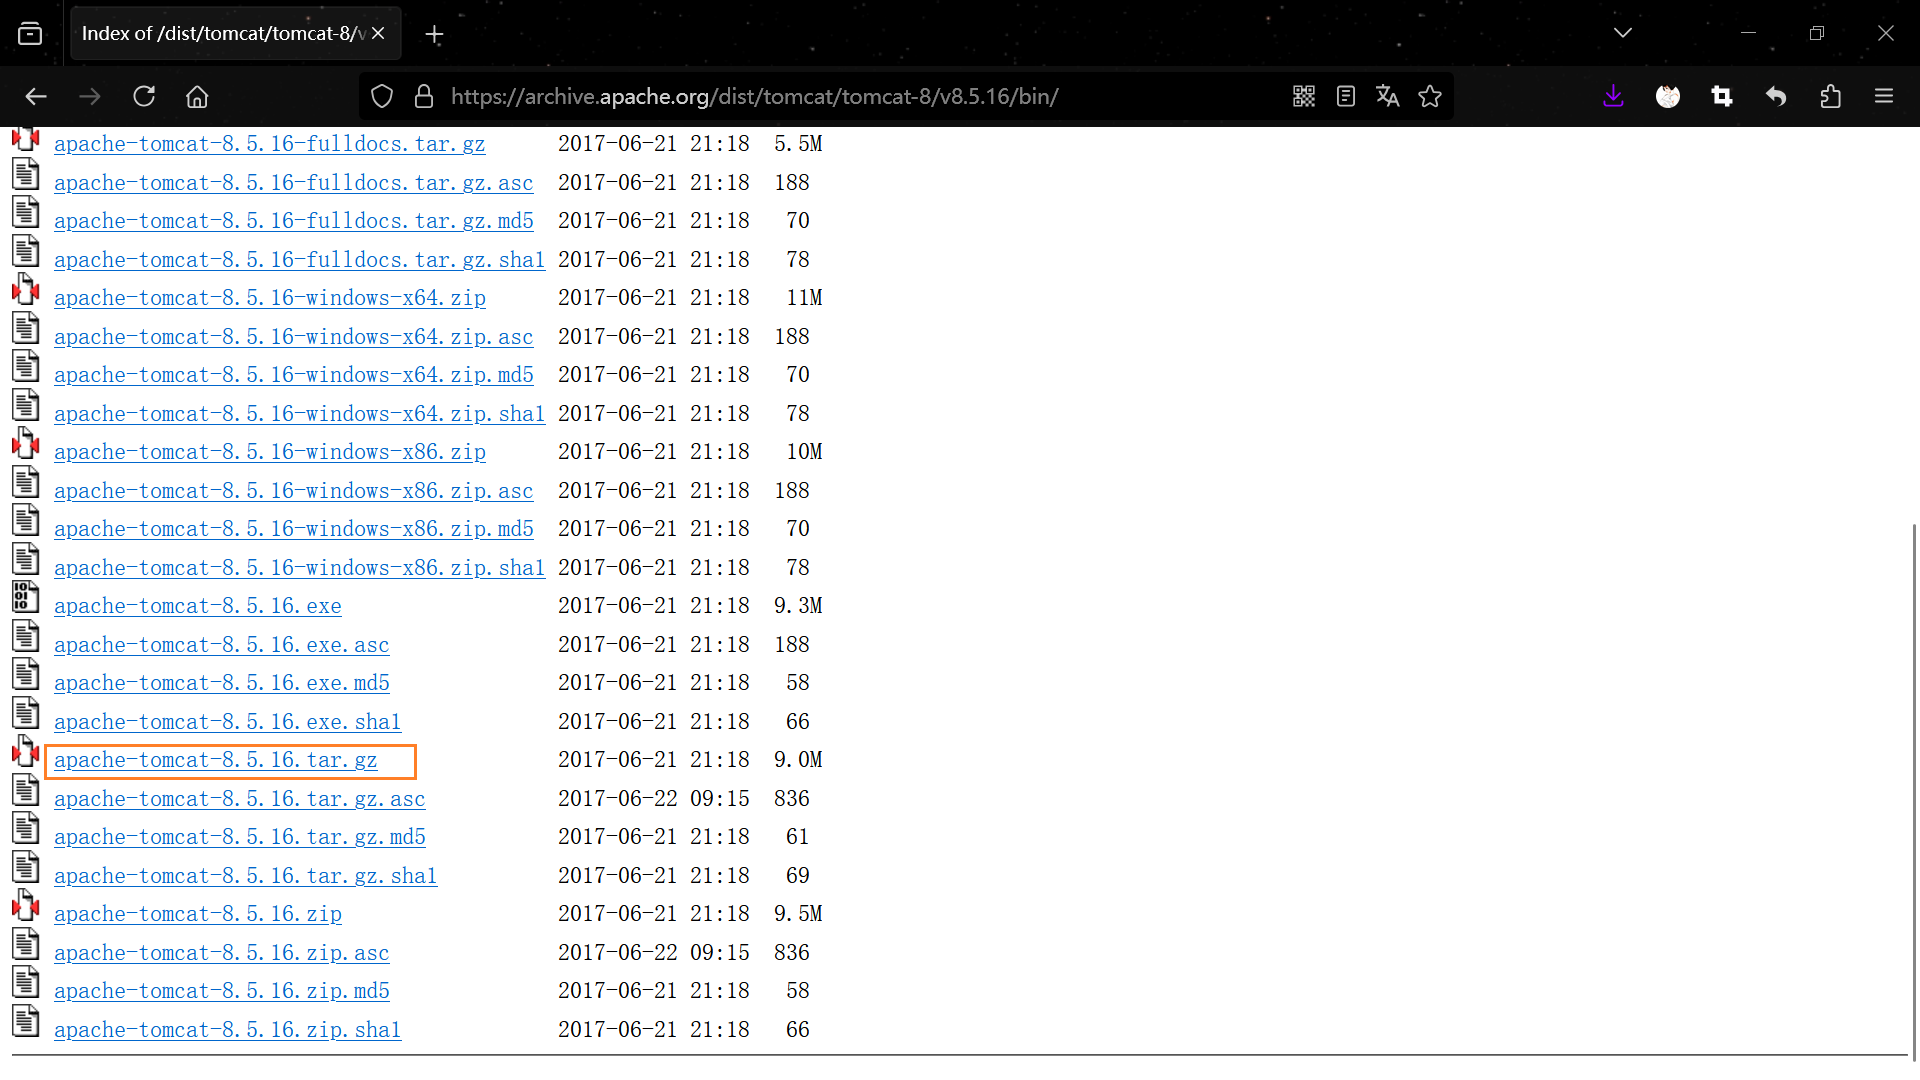The height and width of the screenshot is (1080, 1920).
Task: Click the translate page icon
Action: point(1387,96)
